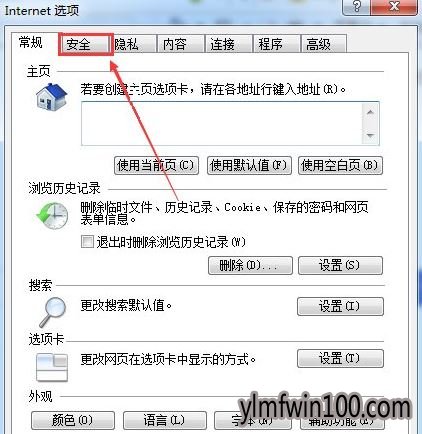Enable 退出时删除浏览历史记录 checkbox
Image resolution: width=422 pixels, height=434 pixels.
click(87, 242)
